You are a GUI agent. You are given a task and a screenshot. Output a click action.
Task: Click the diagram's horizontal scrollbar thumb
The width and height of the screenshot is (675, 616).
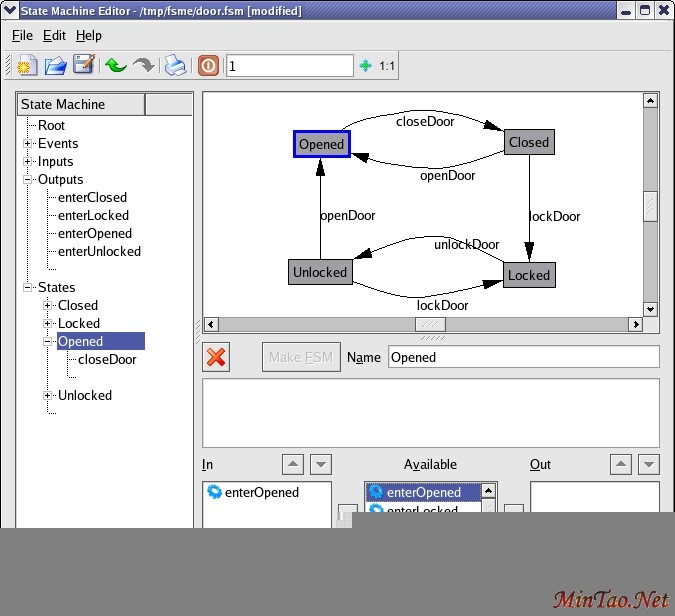(430, 324)
